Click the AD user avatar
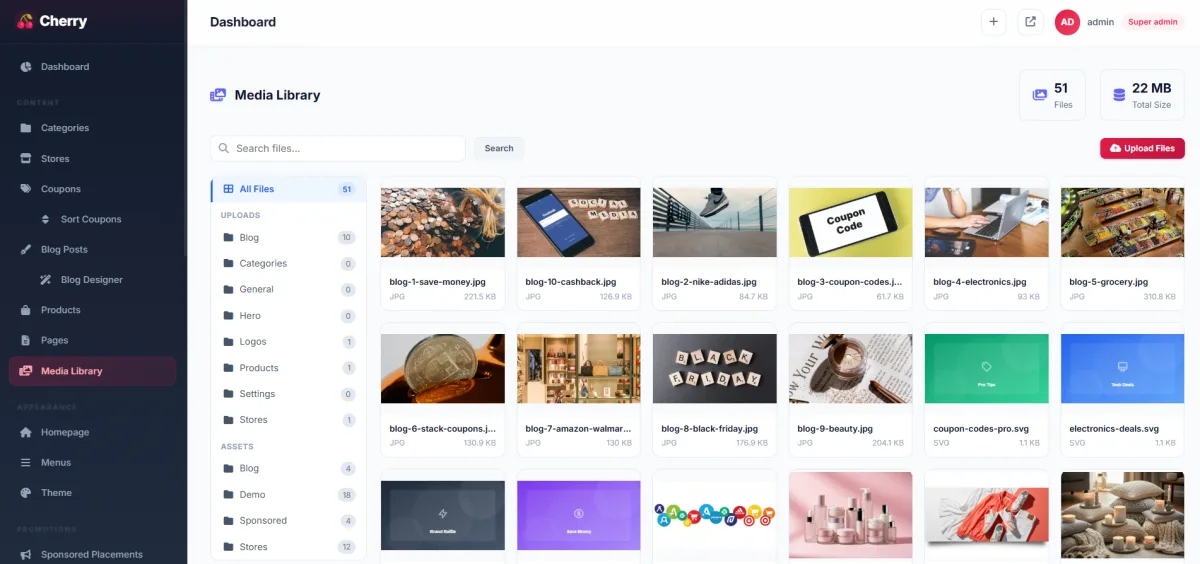Screen dimensions: 1200x564 coord(1067,22)
